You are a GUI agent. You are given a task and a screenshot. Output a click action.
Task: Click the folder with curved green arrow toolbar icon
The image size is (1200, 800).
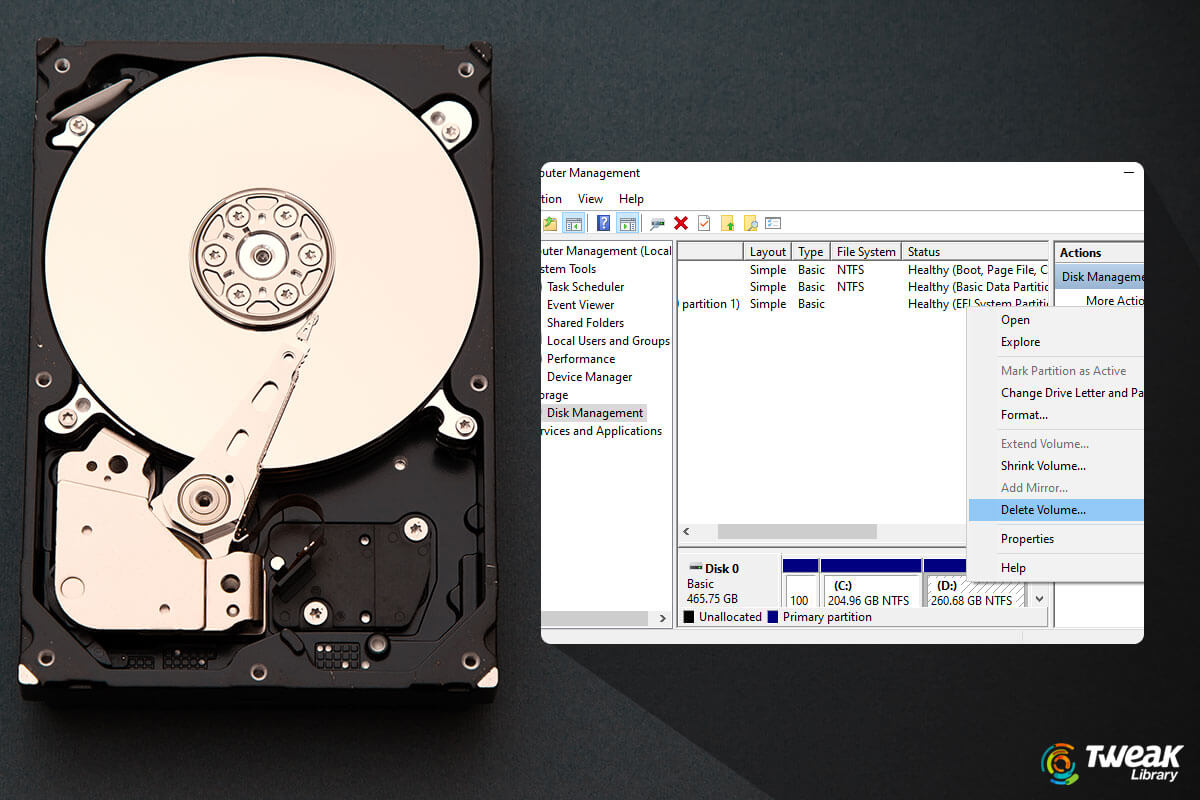550,222
